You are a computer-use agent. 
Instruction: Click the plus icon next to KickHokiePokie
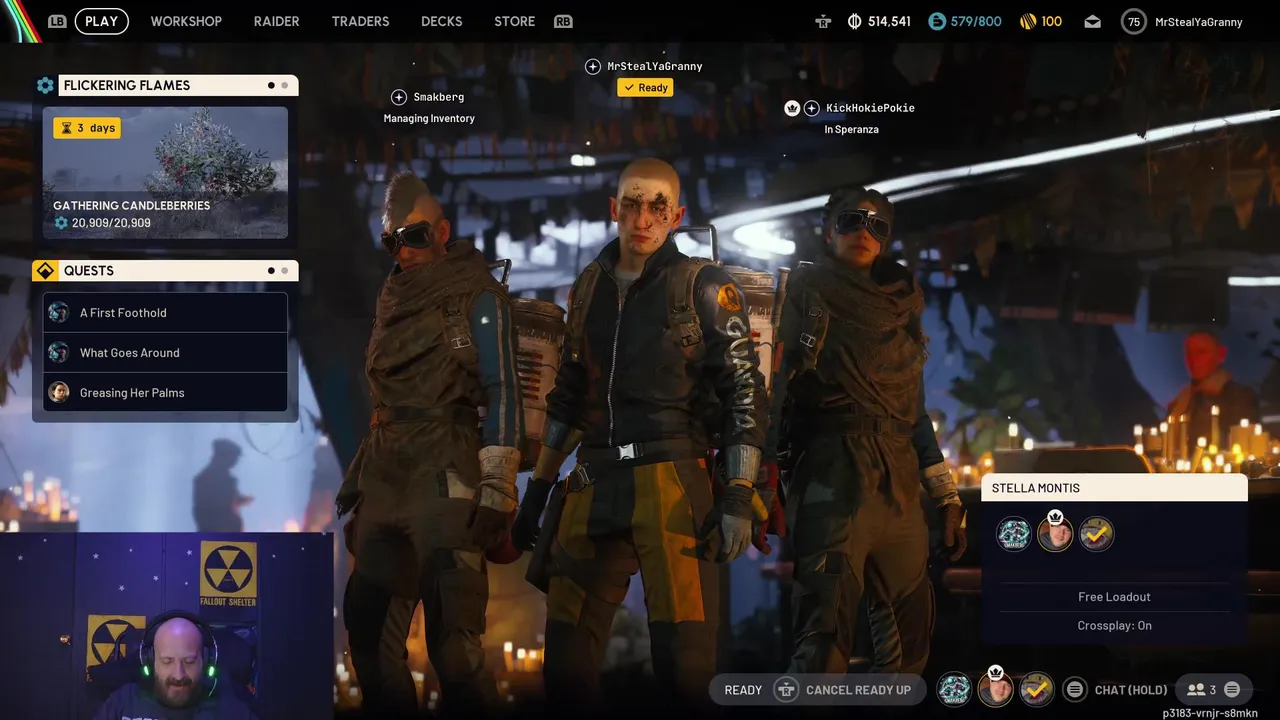[x=811, y=108]
